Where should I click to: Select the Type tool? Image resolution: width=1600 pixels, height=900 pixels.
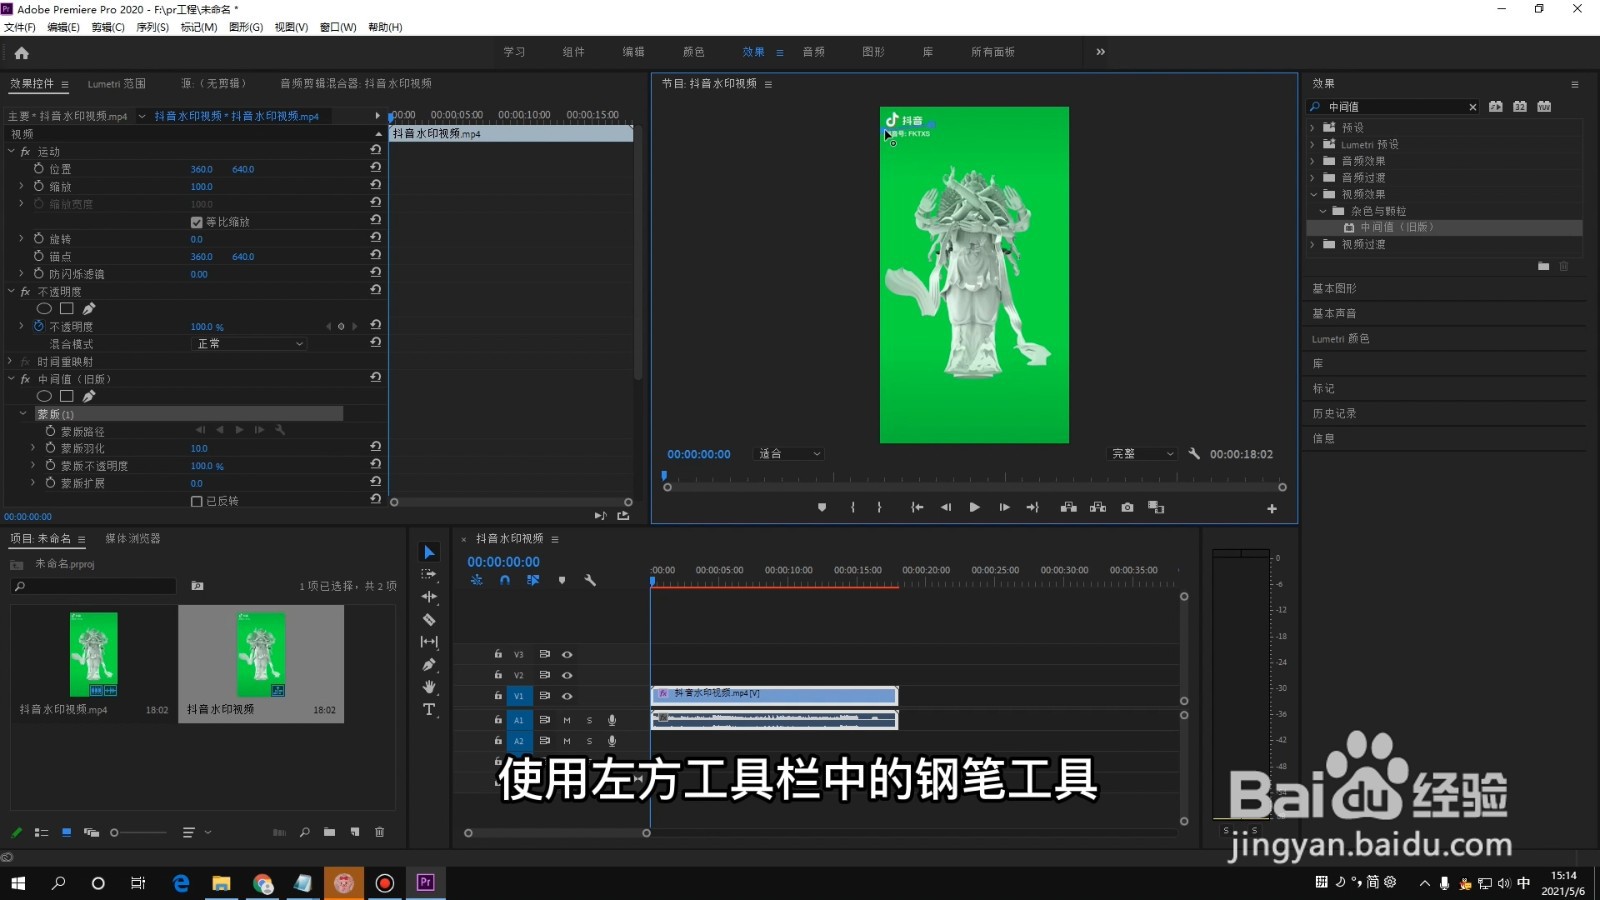pyautogui.click(x=429, y=709)
